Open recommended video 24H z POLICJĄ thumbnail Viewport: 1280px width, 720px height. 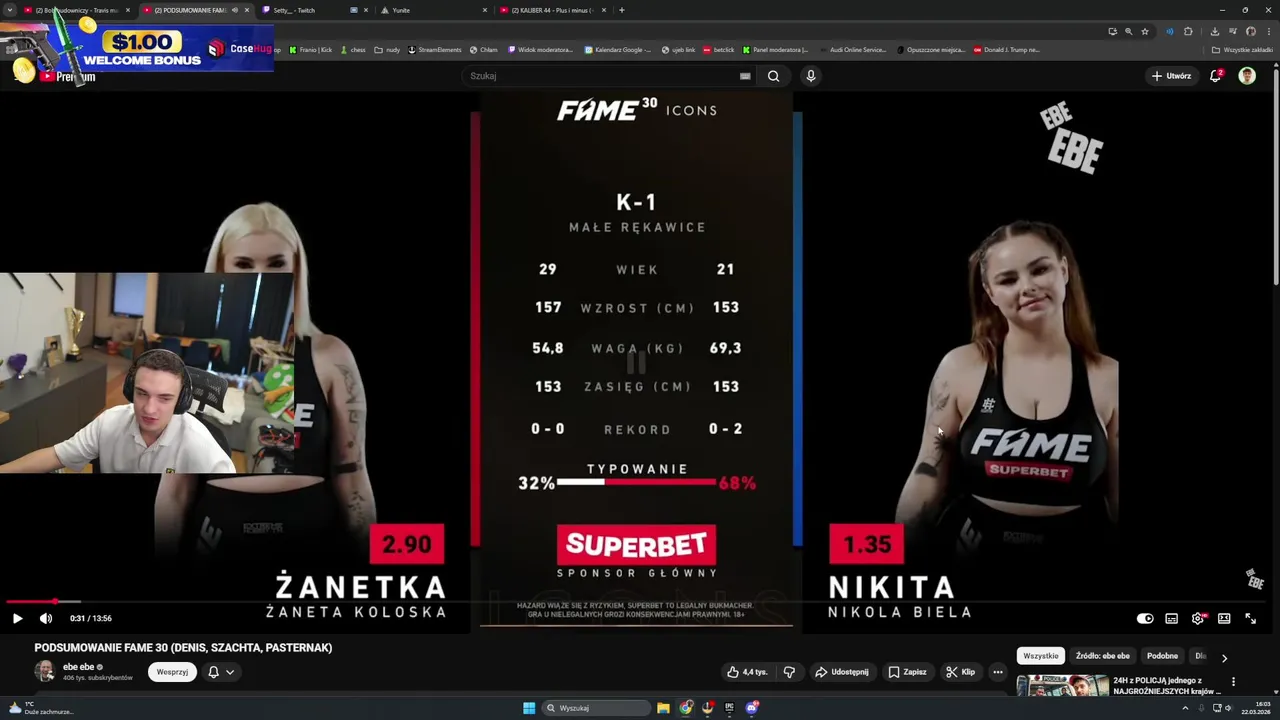pos(1063,687)
